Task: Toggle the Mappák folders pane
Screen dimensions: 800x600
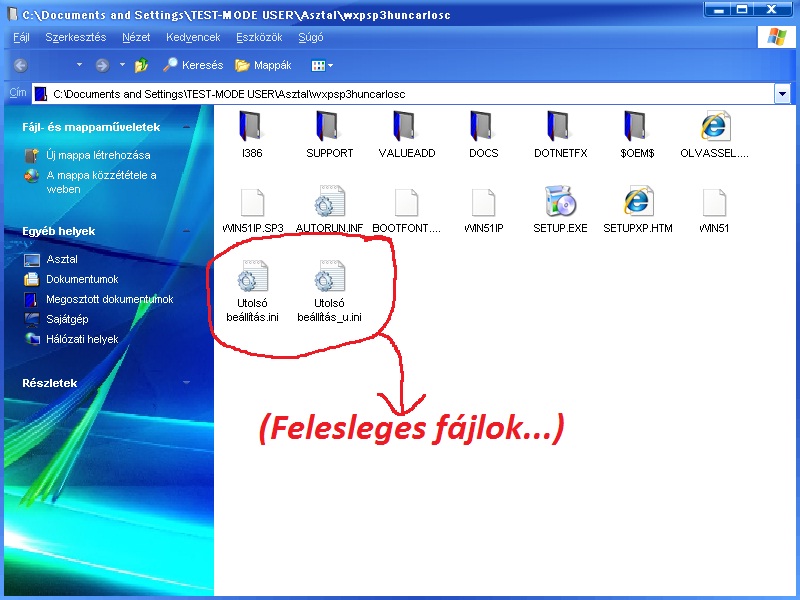Action: [x=263, y=65]
